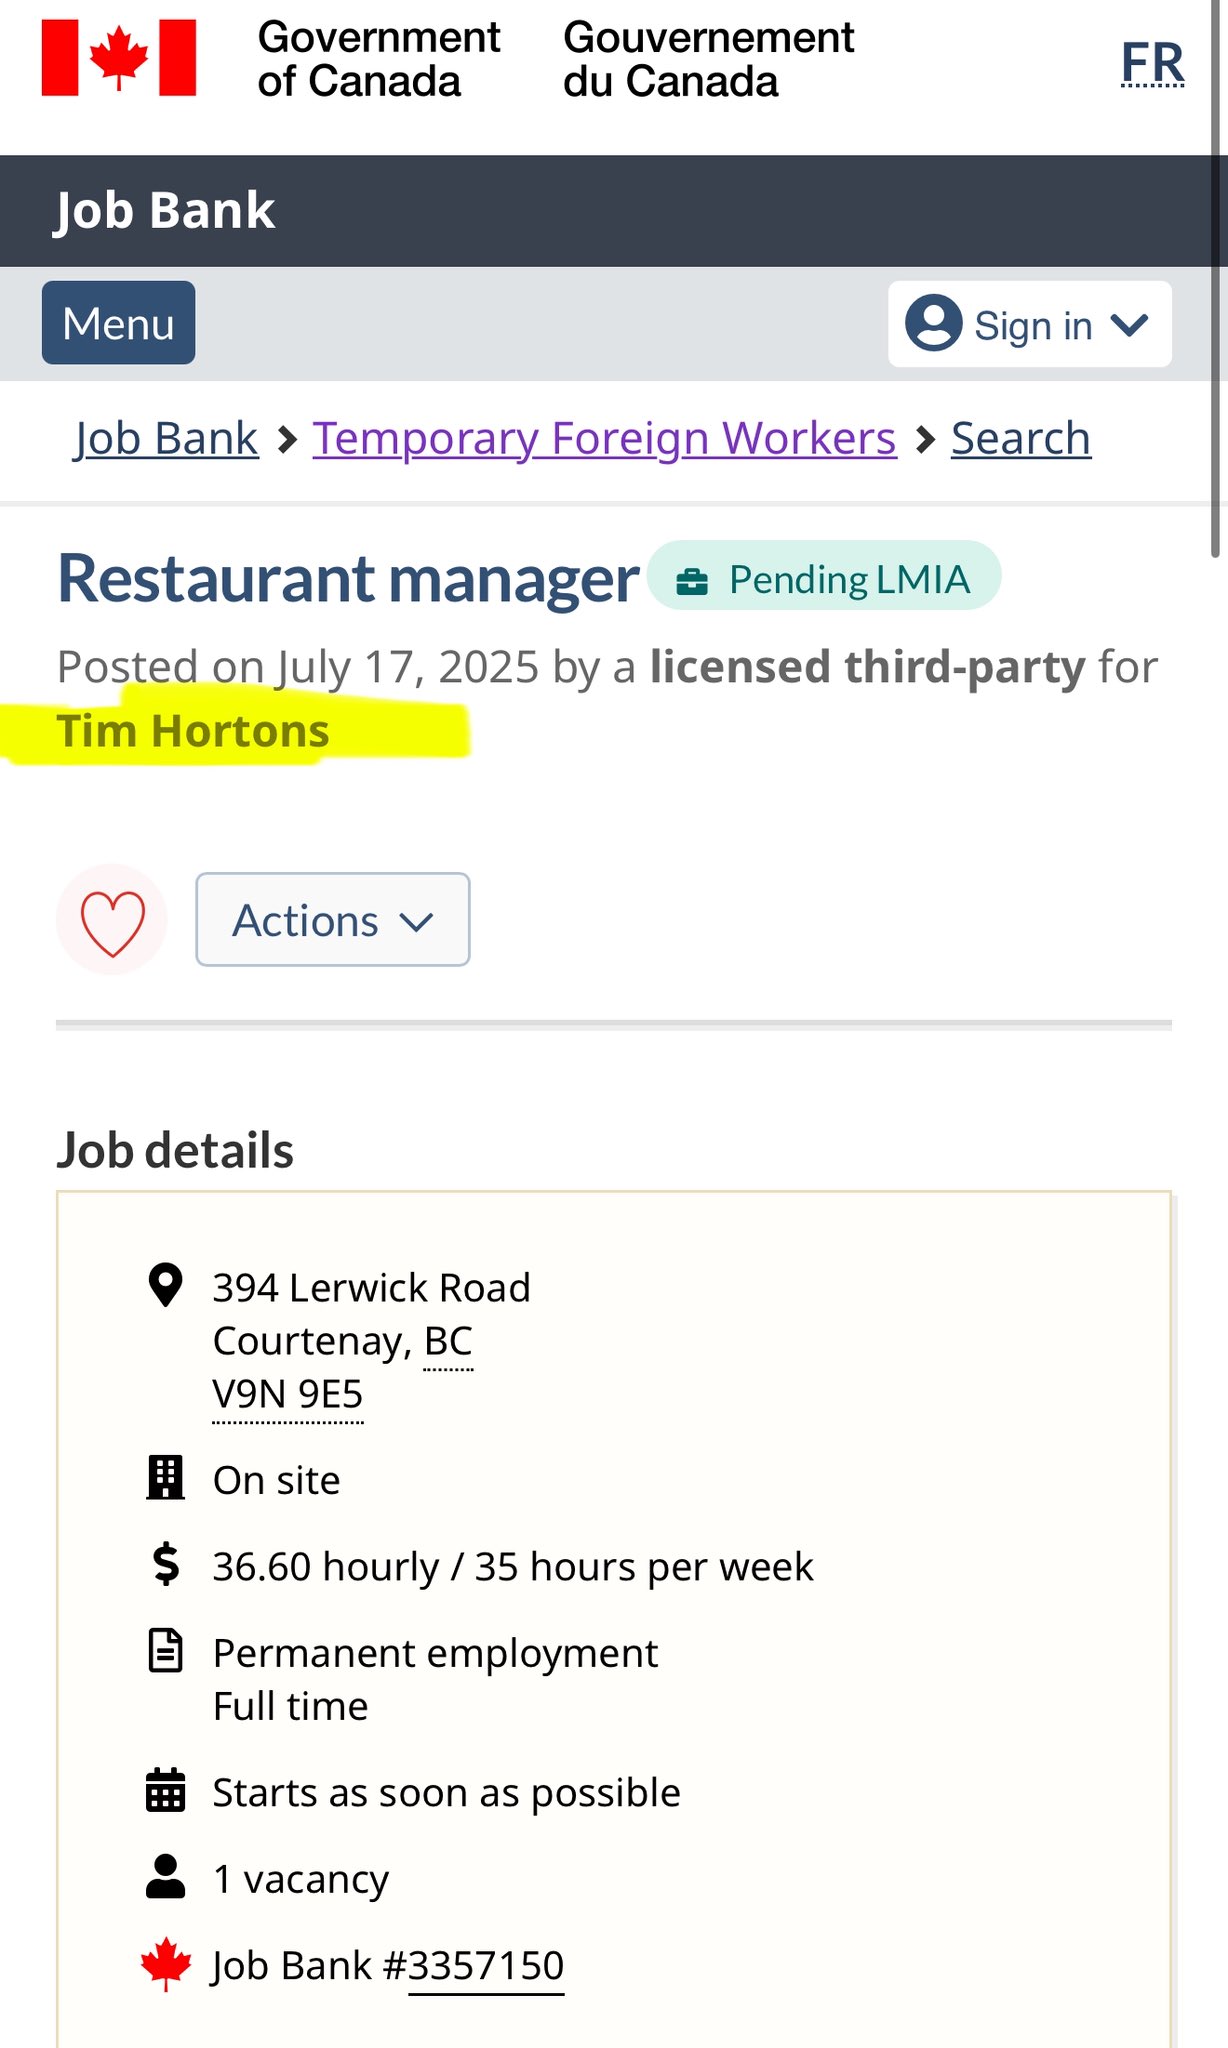Click the person vacancy icon
1228x2048 pixels.
click(165, 1877)
